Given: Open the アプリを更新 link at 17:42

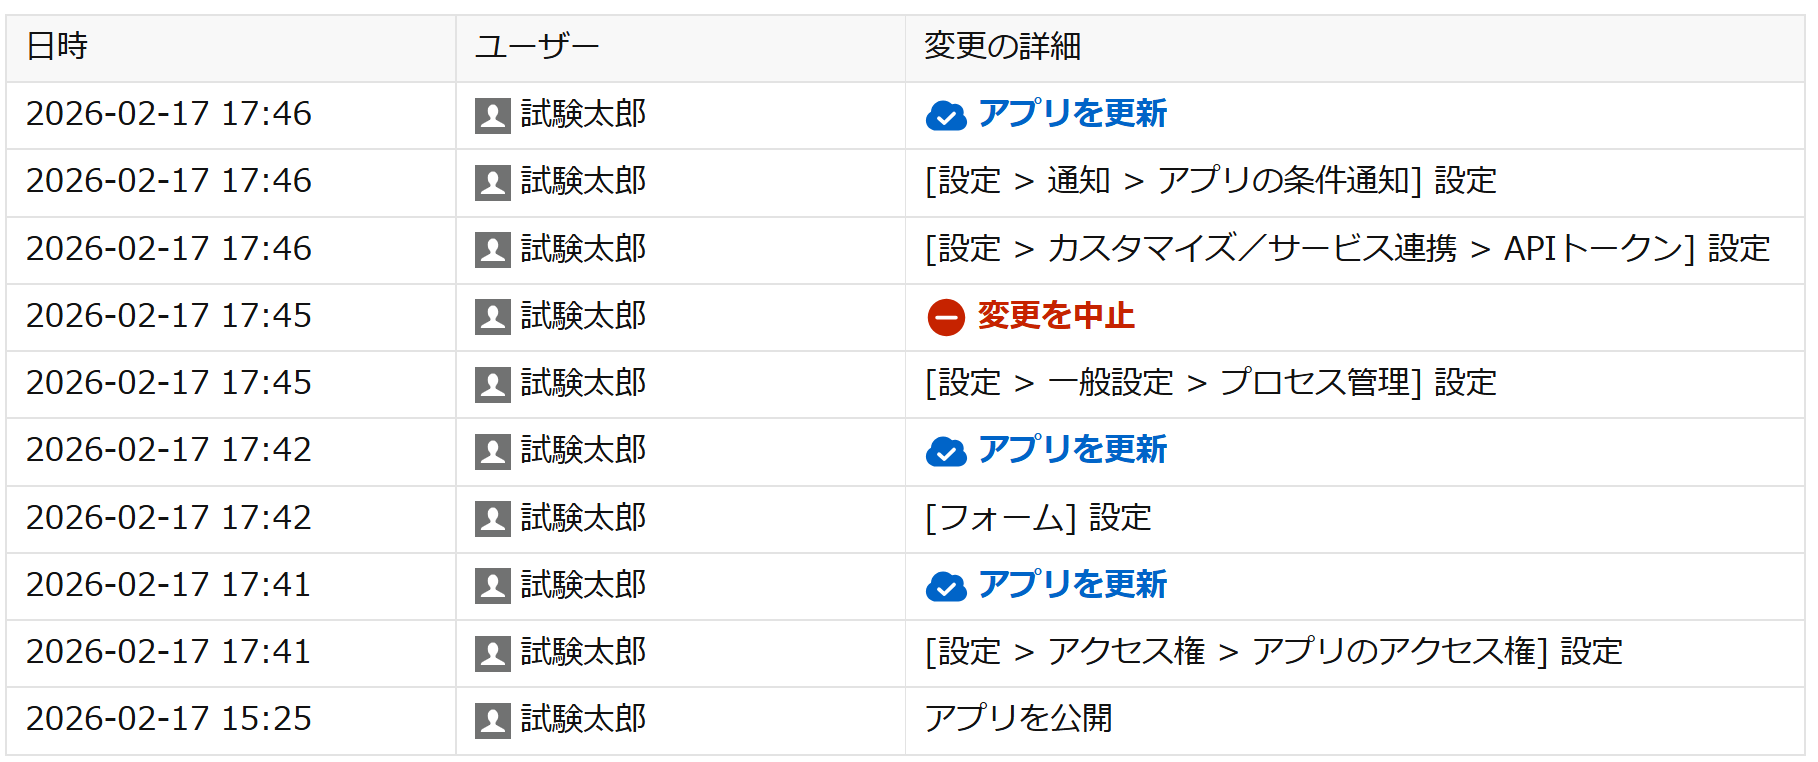Looking at the screenshot, I should pyautogui.click(x=1072, y=450).
